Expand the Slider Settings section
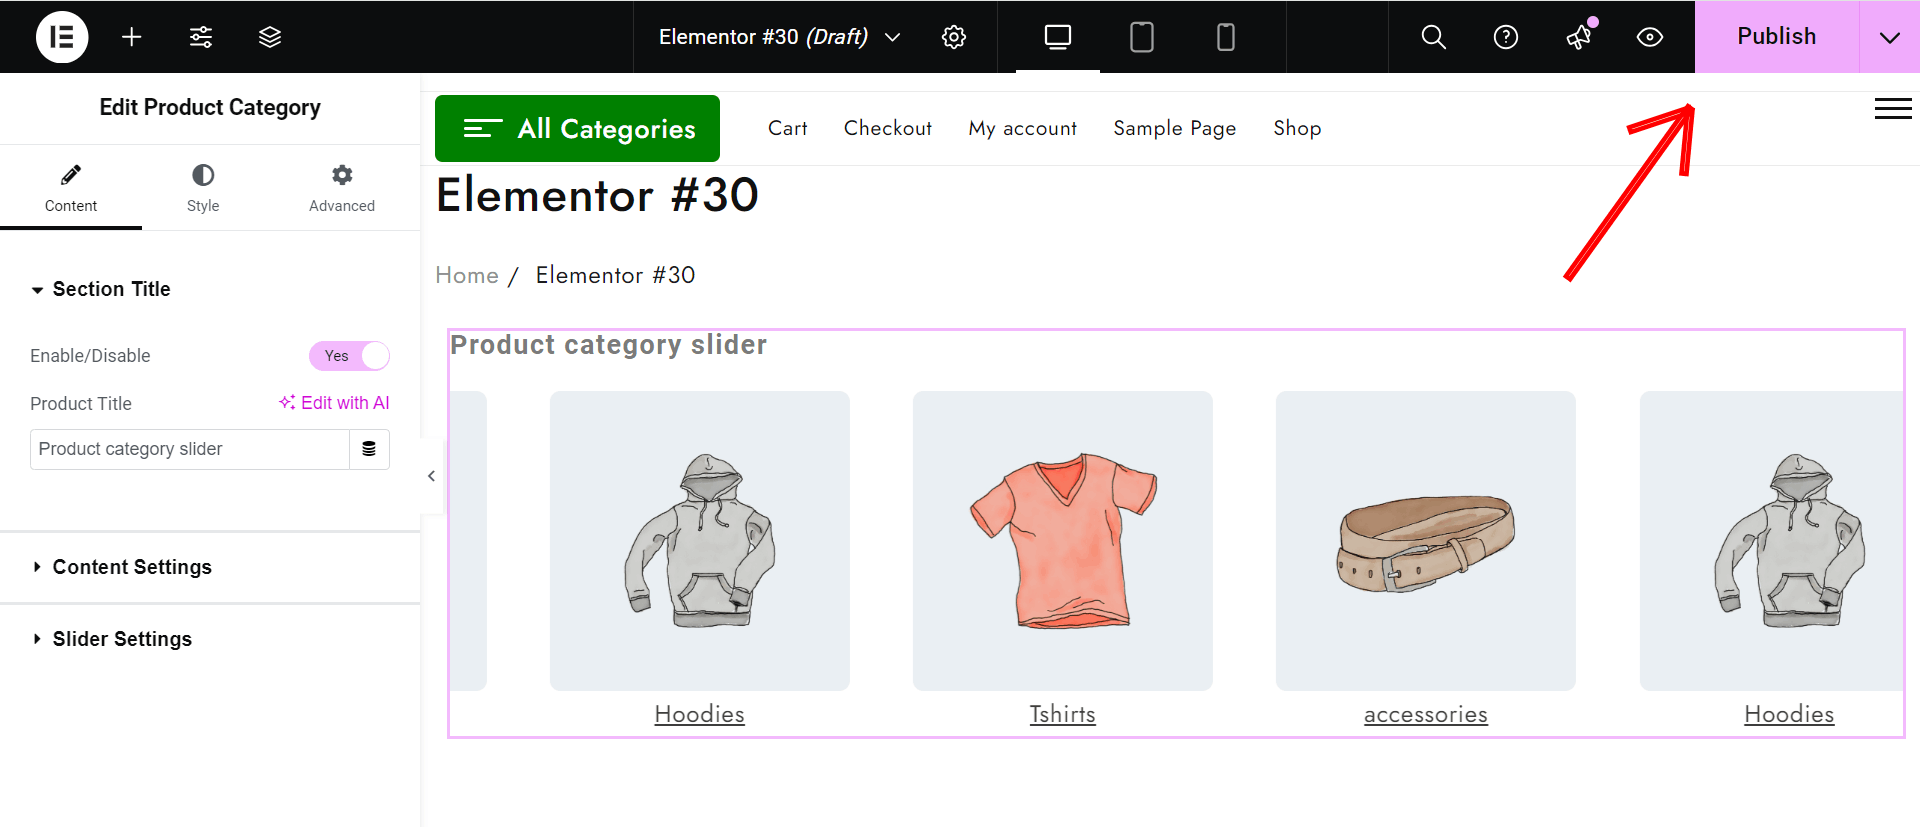 pos(122,639)
